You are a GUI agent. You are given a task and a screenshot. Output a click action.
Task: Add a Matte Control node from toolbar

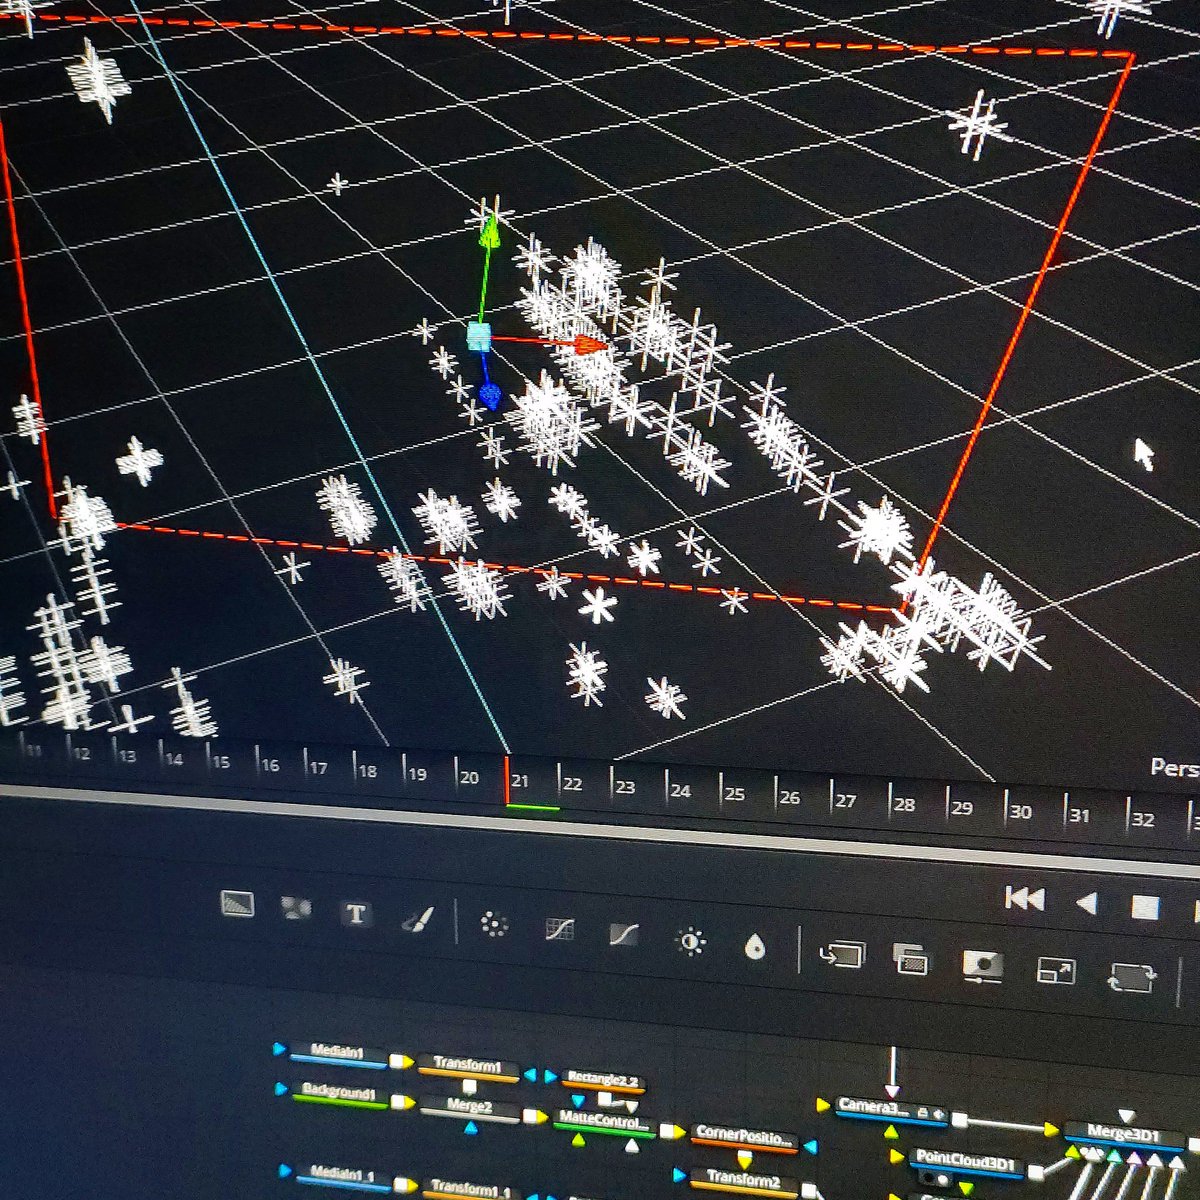tap(982, 966)
